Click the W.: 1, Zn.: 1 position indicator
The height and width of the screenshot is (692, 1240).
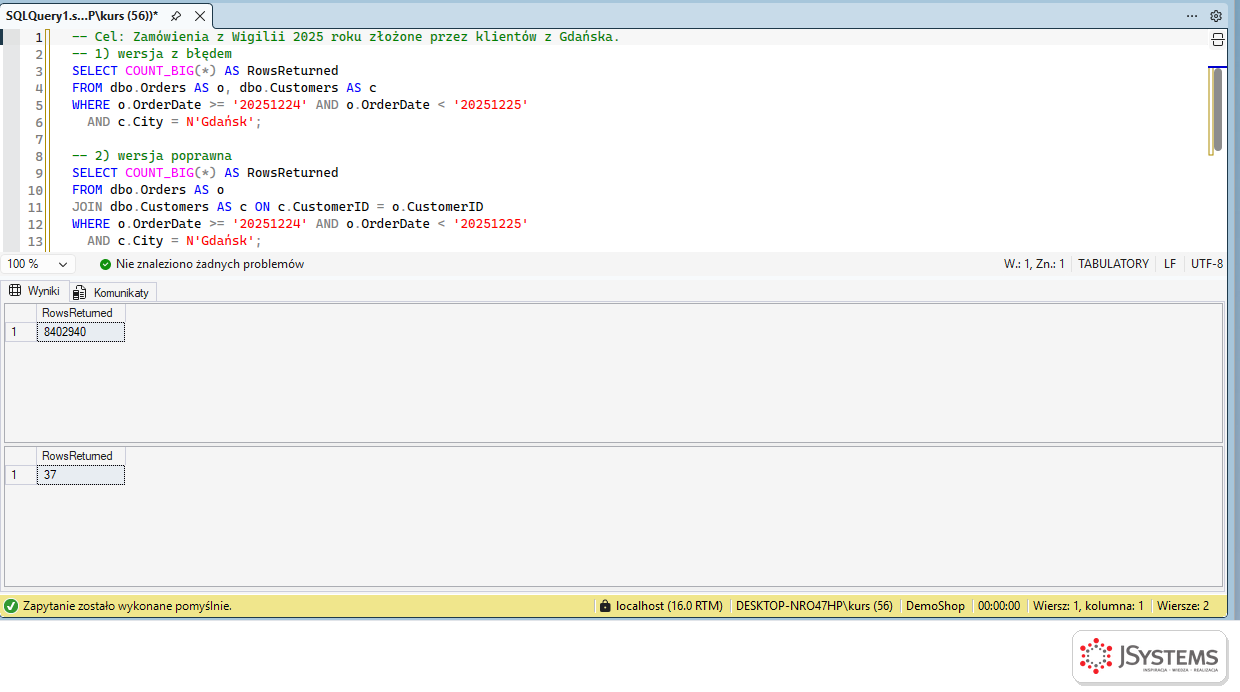pyautogui.click(x=1034, y=264)
